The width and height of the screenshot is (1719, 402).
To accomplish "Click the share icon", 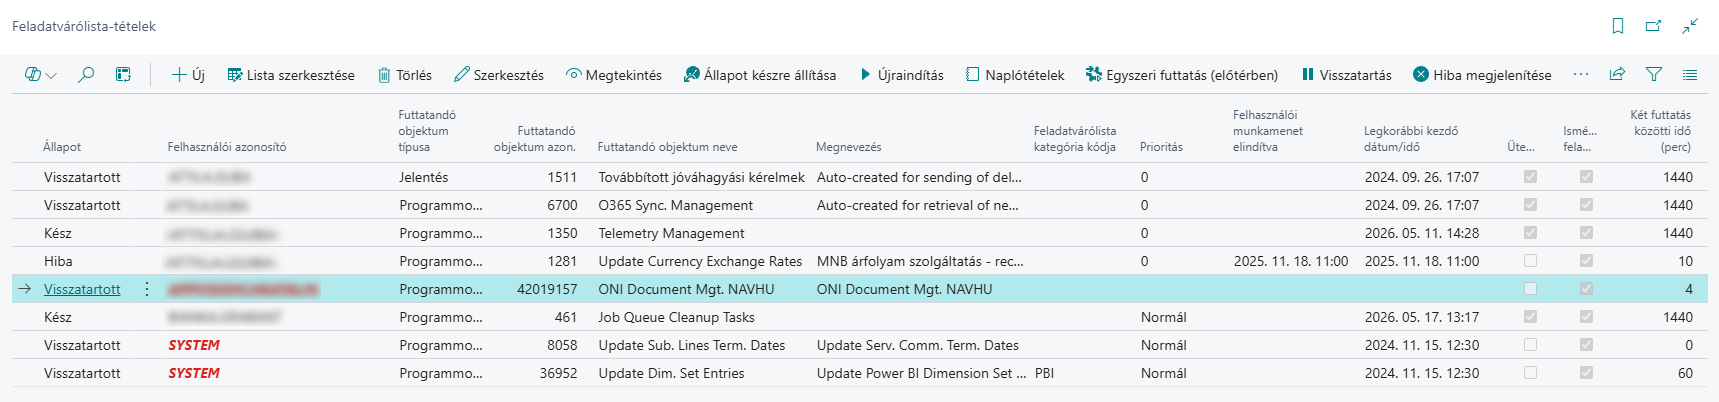I will point(1617,74).
